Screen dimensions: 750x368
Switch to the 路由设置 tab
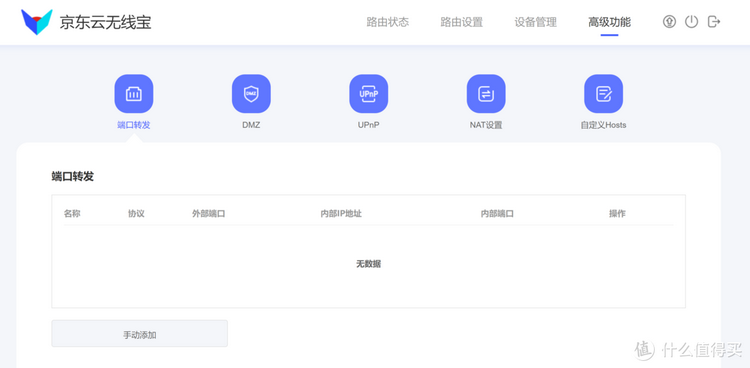pos(462,22)
